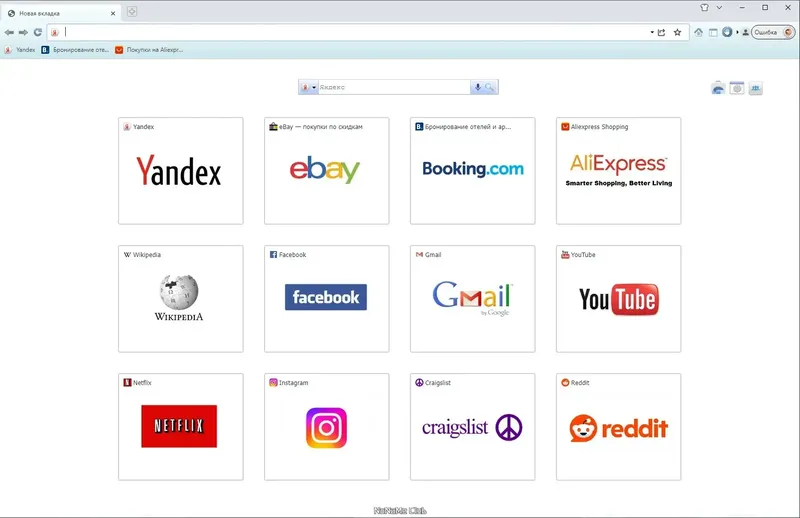Click the page settings gear window icon
Screen dimensions: 800x518
[x=737, y=88]
